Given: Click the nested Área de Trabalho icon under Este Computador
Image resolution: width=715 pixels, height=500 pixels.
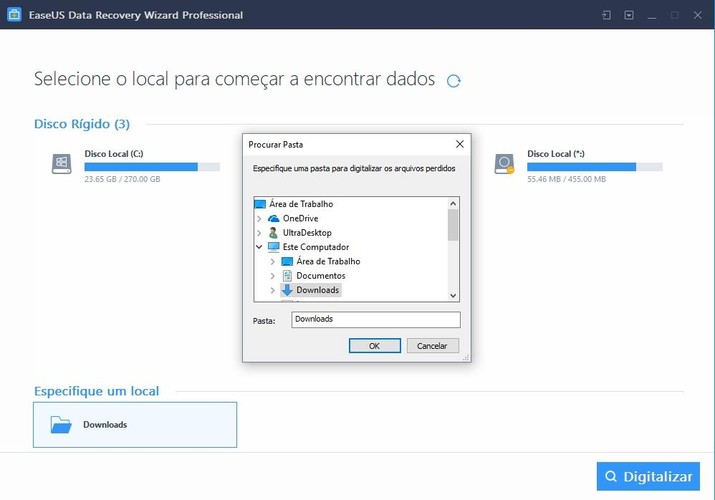Looking at the screenshot, I should 287,261.
